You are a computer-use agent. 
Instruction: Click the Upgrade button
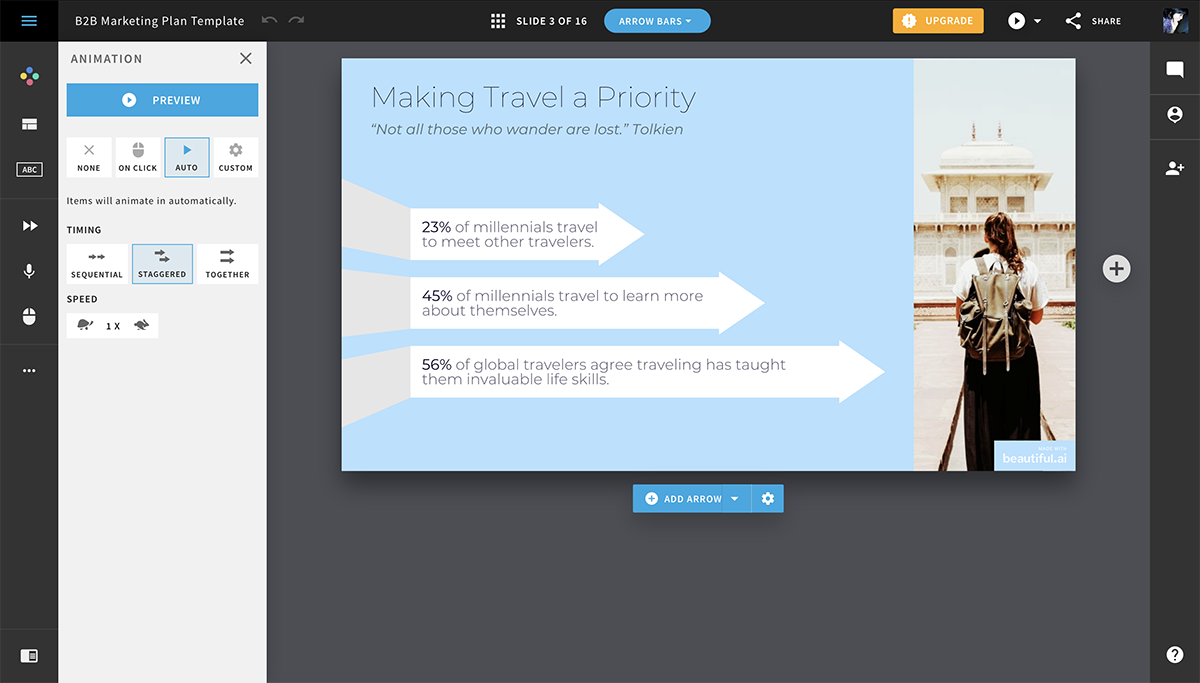pyautogui.click(x=938, y=21)
